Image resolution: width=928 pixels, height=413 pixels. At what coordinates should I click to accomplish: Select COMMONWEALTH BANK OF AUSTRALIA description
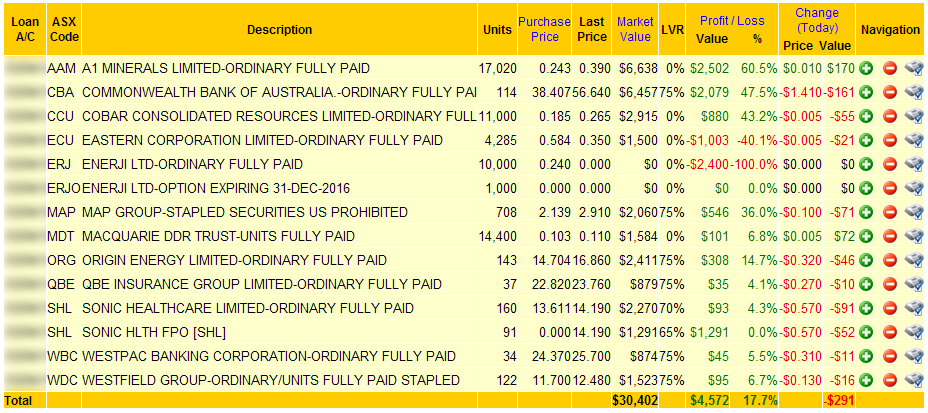point(279,92)
